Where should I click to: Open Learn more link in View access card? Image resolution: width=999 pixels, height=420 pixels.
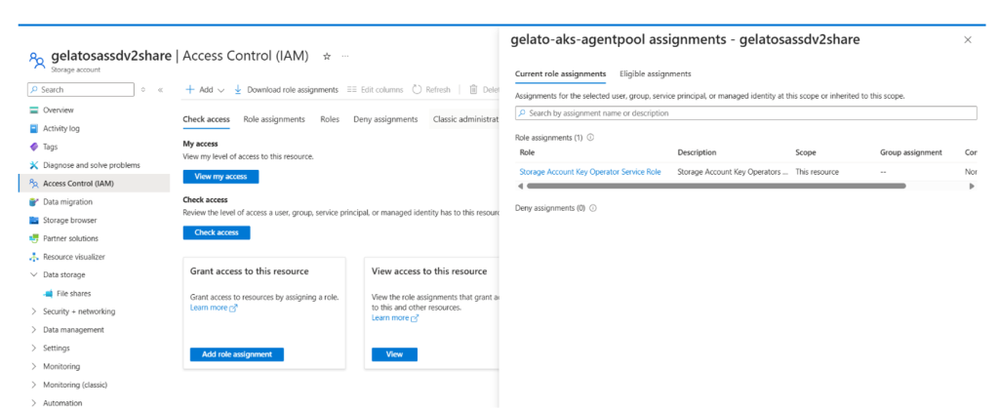[x=395, y=318]
